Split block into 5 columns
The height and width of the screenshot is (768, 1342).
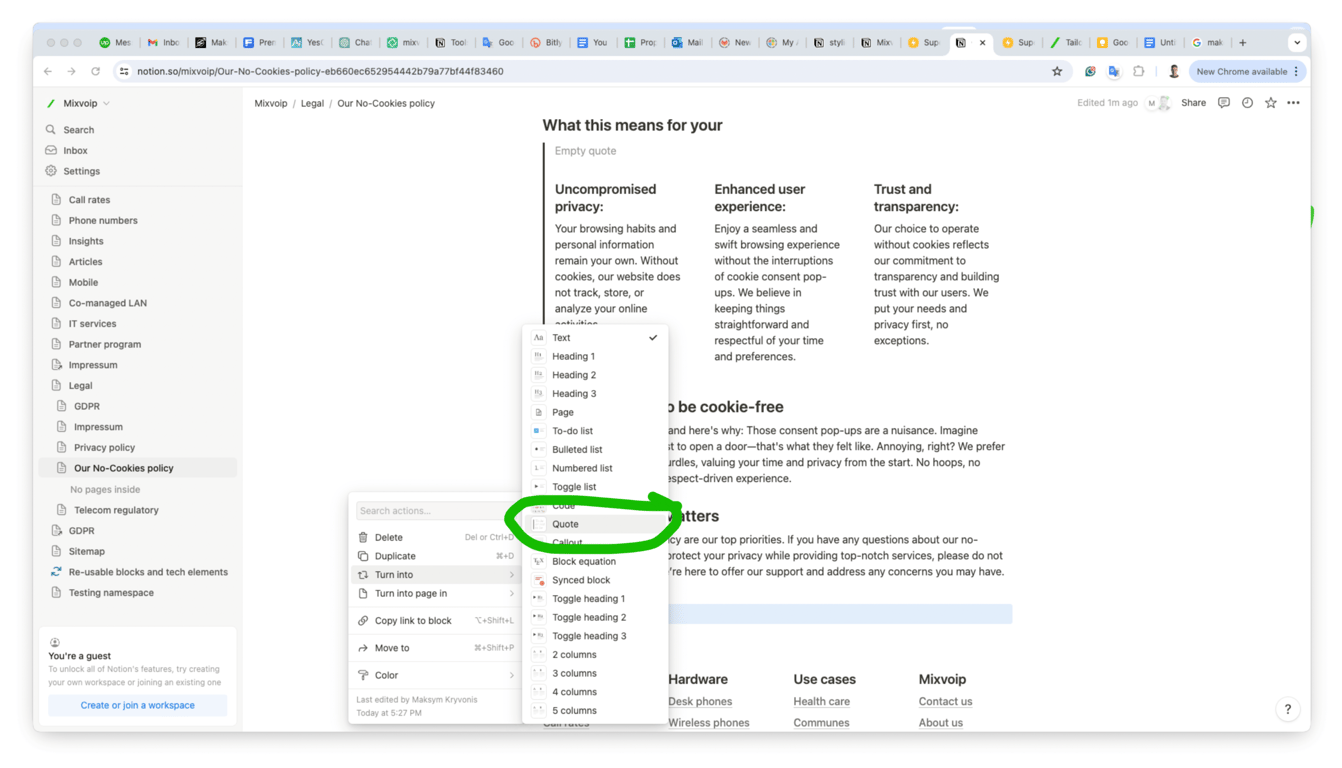click(x=595, y=711)
